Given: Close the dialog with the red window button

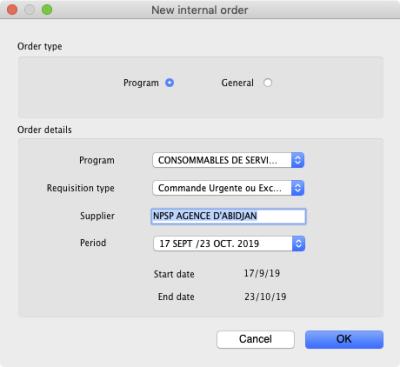Looking at the screenshot, I should pyautogui.click(x=12, y=10).
